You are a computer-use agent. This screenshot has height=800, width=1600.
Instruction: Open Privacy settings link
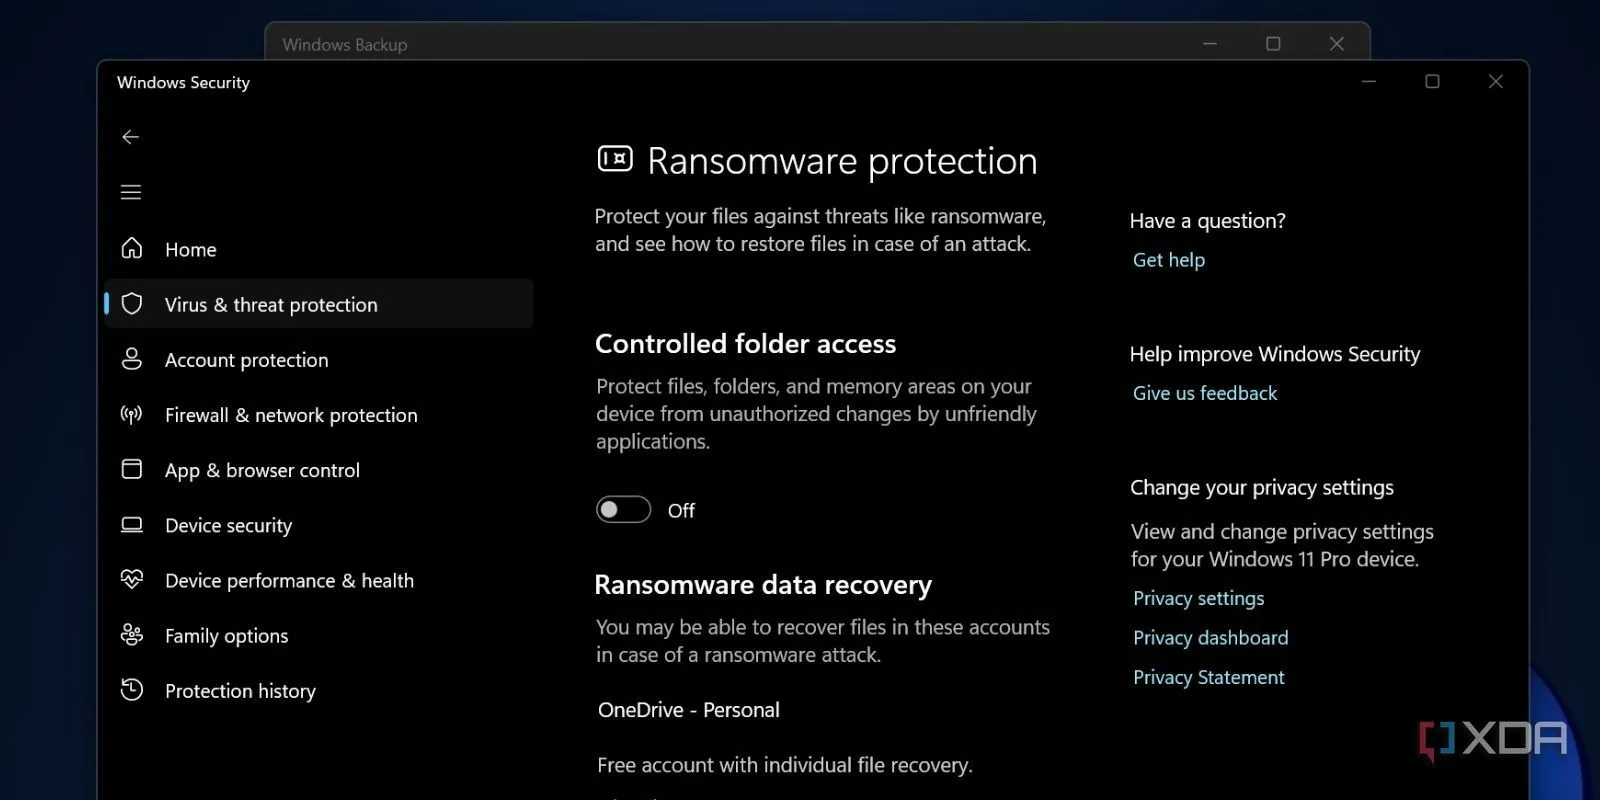click(x=1198, y=598)
